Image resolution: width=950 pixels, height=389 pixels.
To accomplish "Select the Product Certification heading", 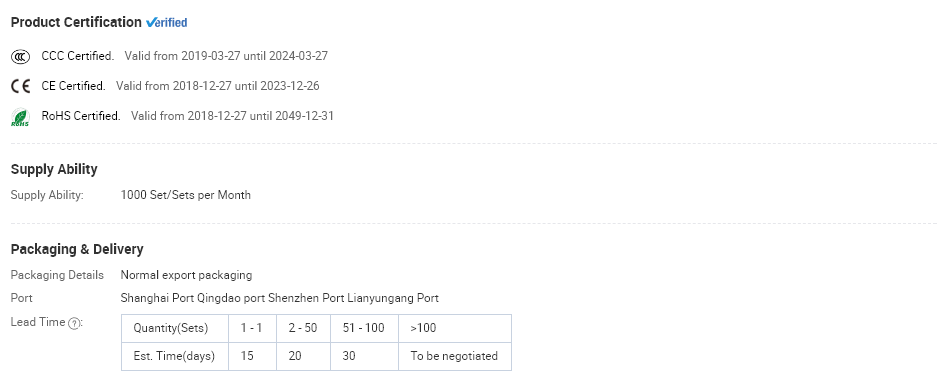I will coord(76,22).
